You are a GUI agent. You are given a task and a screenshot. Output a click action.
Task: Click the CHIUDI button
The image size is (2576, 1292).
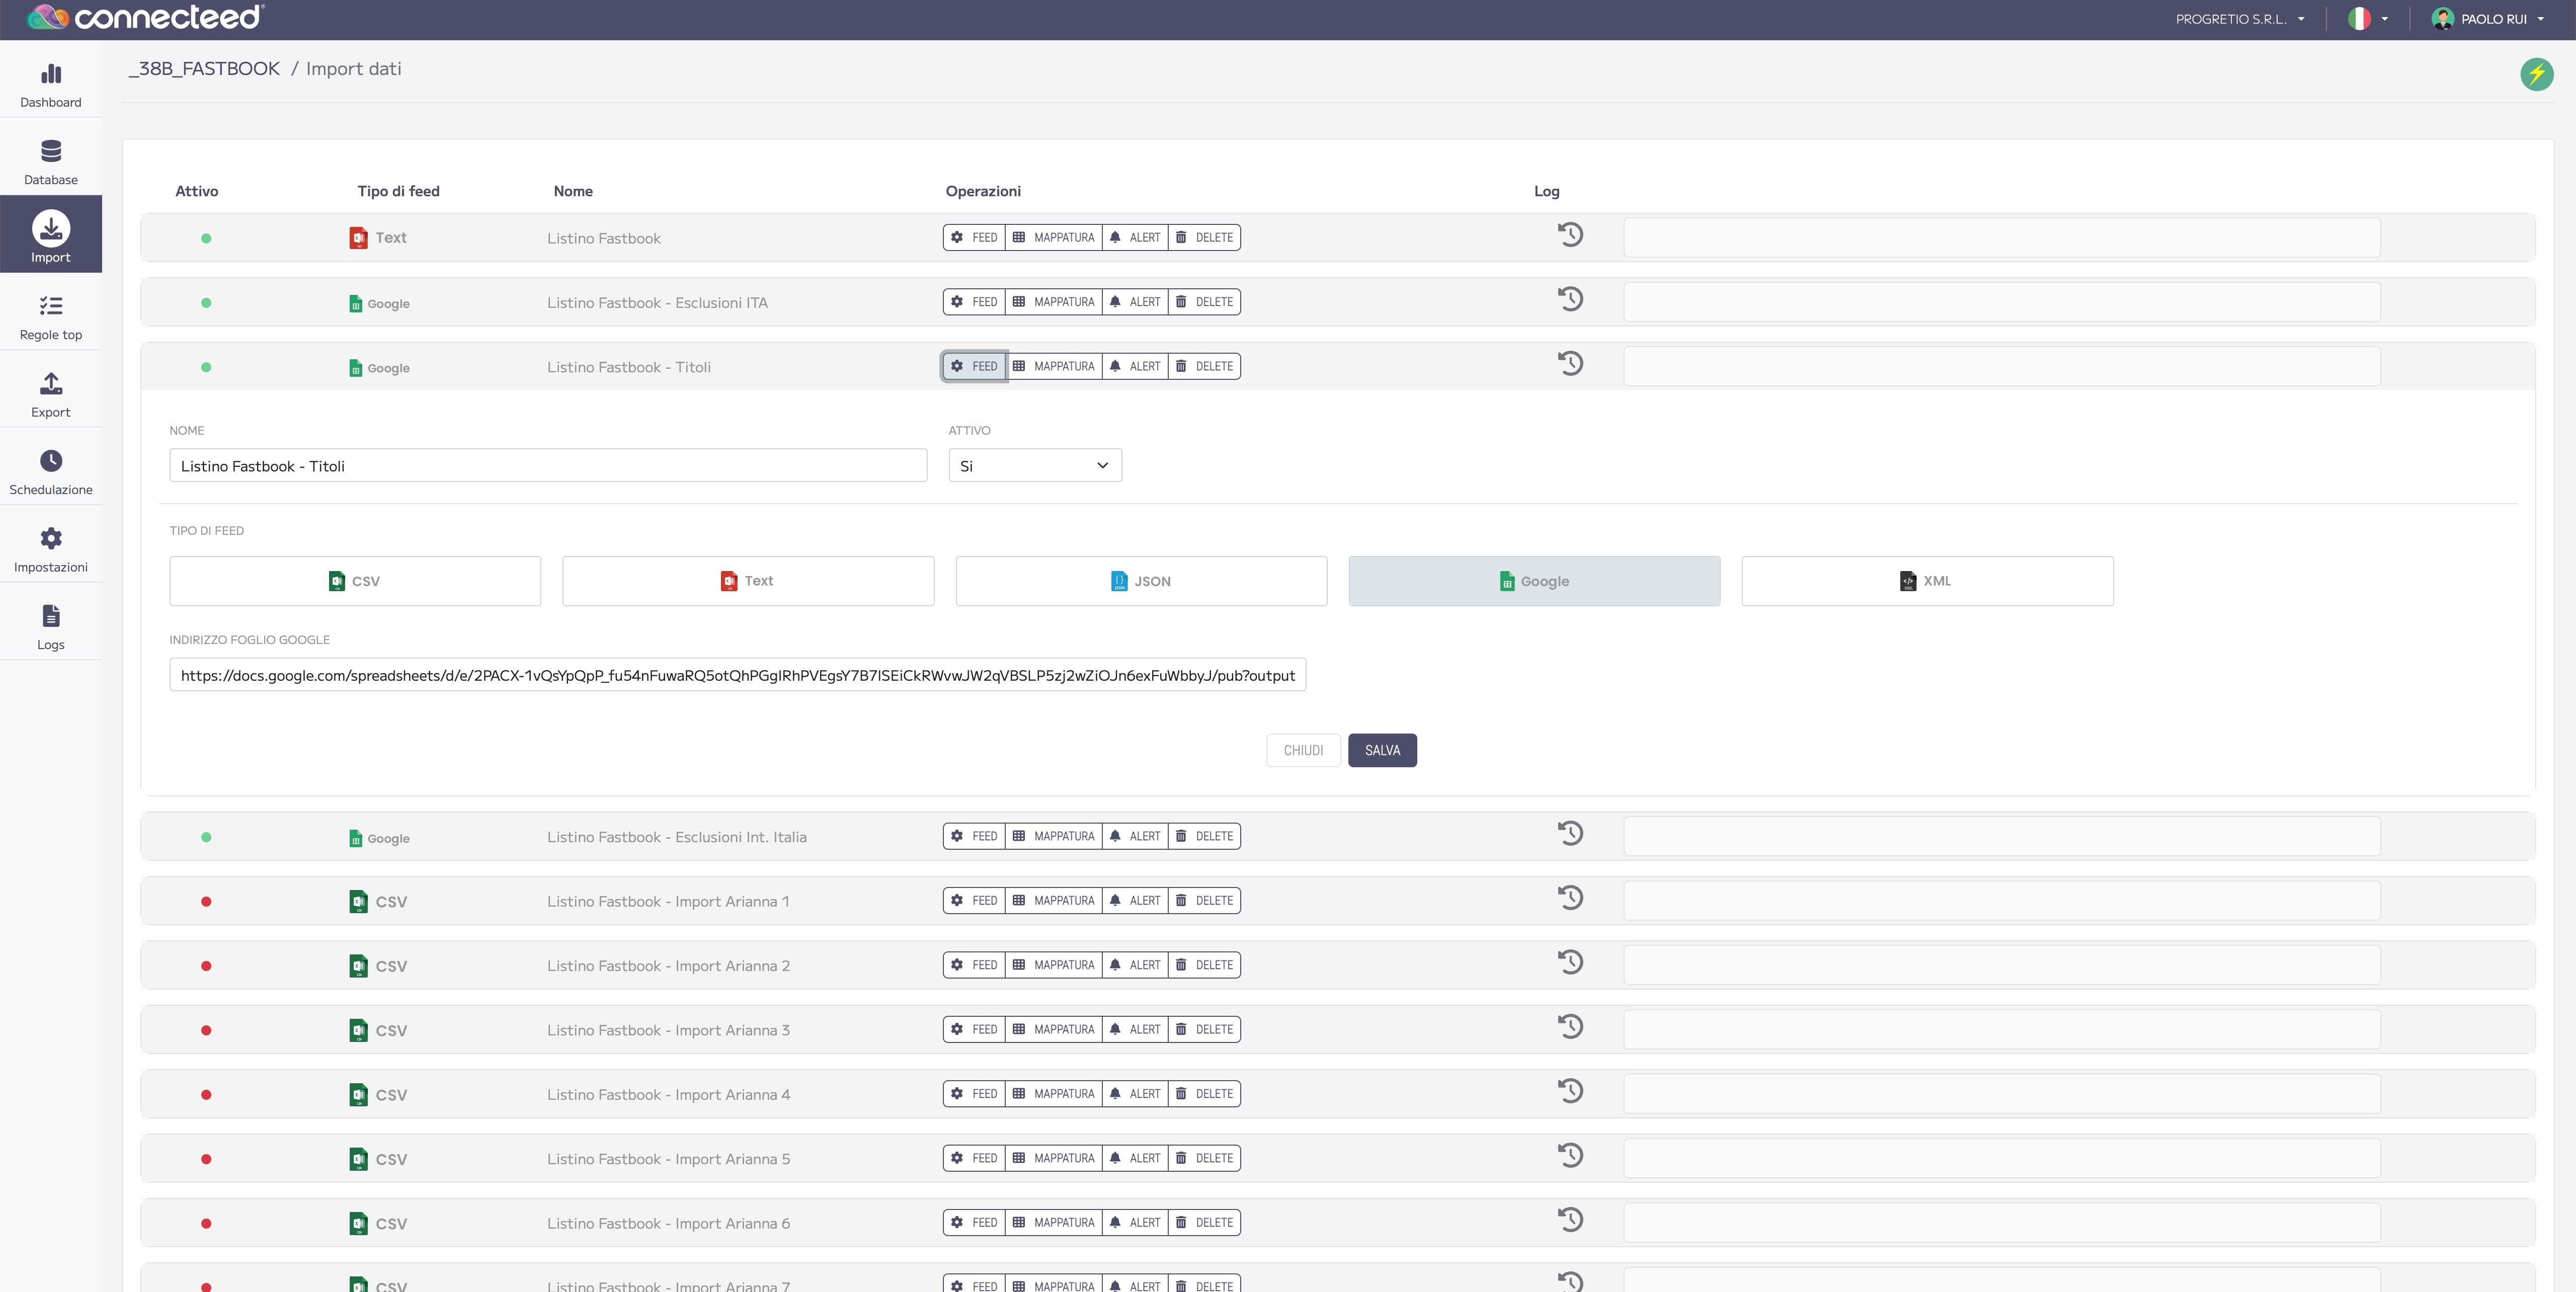coord(1303,751)
